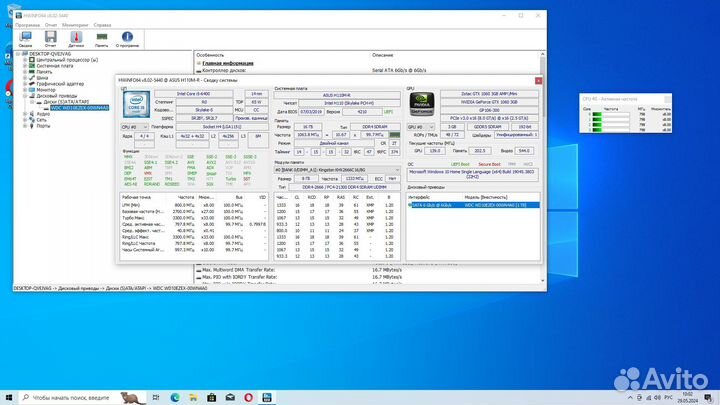Image resolution: width=720 pixels, height=405 pixels.
Task: Click the Microsoft Windows 10 Home OS text
Action: tap(472, 174)
